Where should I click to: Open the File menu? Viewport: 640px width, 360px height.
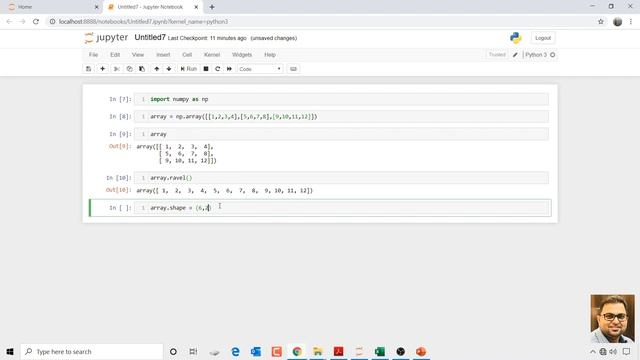93,55
